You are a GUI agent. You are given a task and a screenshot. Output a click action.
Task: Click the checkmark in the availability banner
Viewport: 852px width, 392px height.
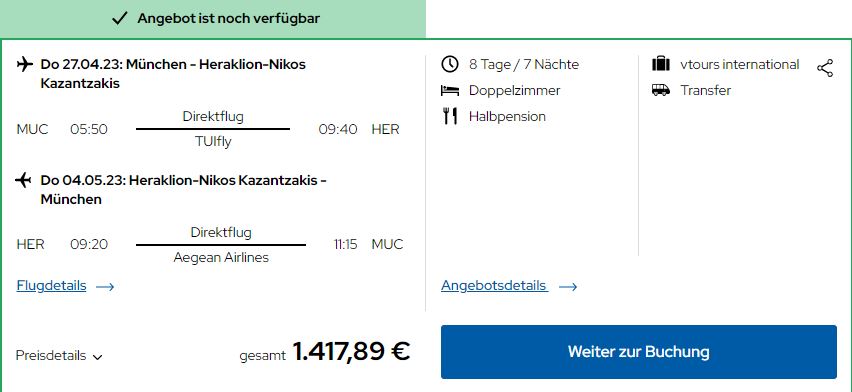119,18
